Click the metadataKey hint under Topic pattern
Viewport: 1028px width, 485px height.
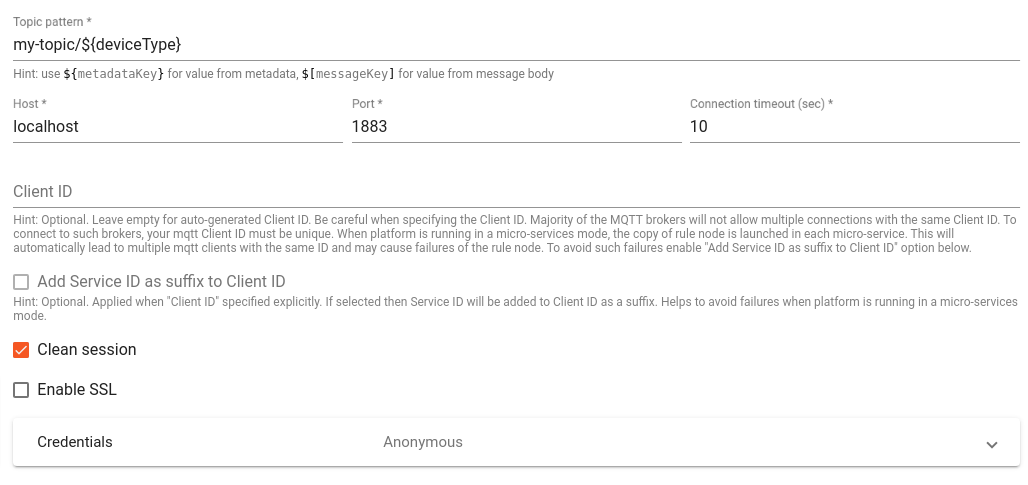point(120,74)
